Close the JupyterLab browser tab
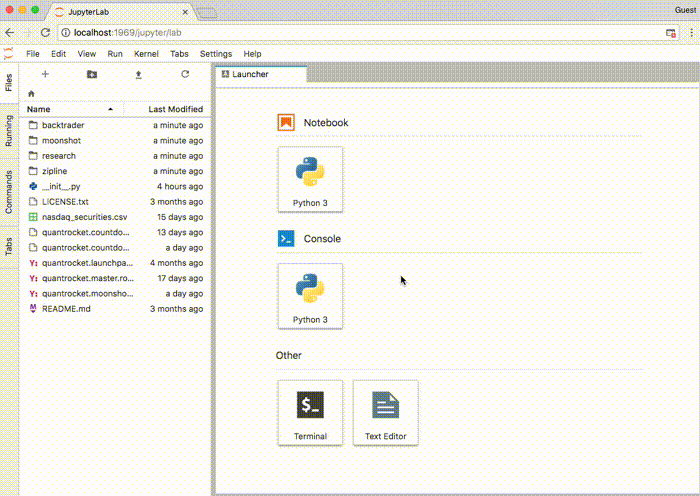 (185, 12)
